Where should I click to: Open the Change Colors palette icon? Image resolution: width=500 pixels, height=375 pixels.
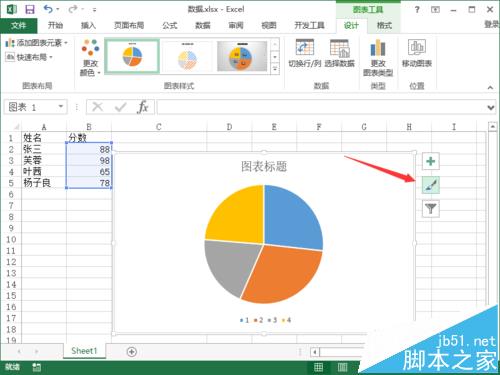pos(90,48)
